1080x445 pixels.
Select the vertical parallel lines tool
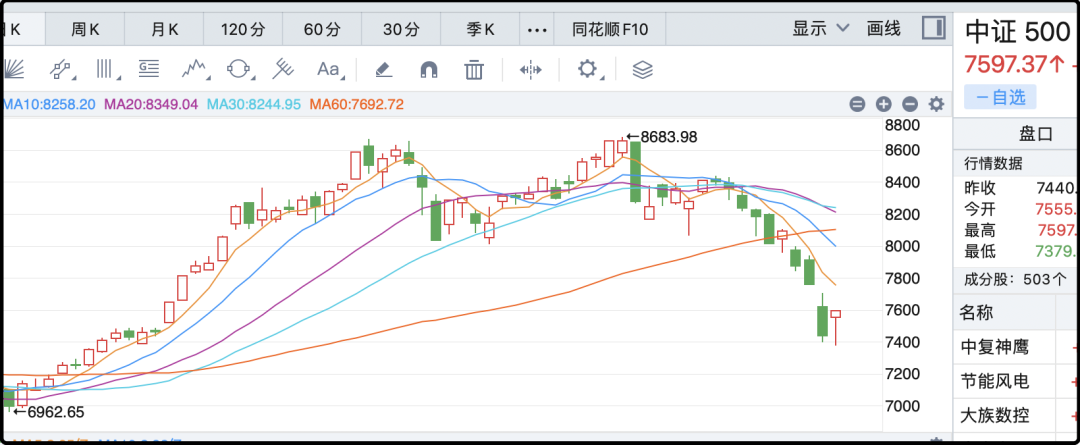click(x=105, y=69)
